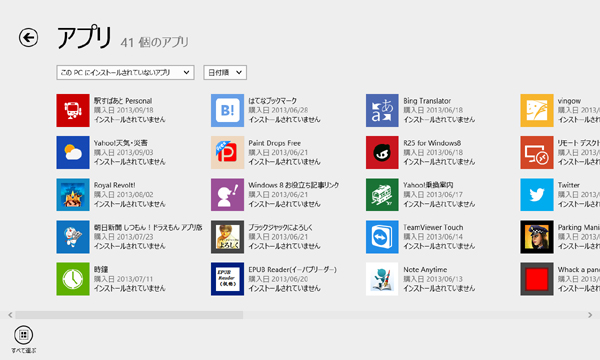Select the EPUB Reader app entry

pyautogui.click(x=274, y=279)
